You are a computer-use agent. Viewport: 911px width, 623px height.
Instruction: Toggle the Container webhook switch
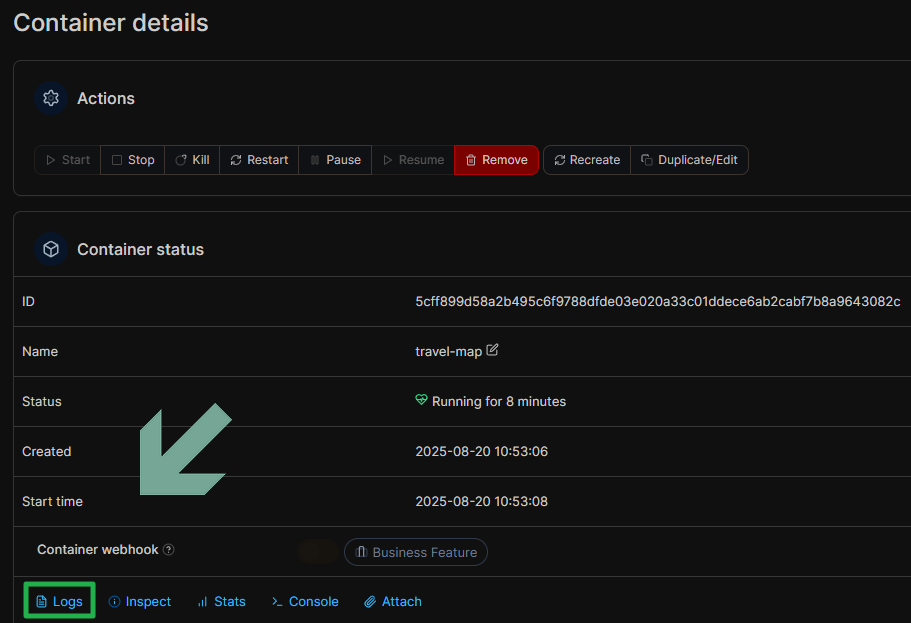click(318, 552)
